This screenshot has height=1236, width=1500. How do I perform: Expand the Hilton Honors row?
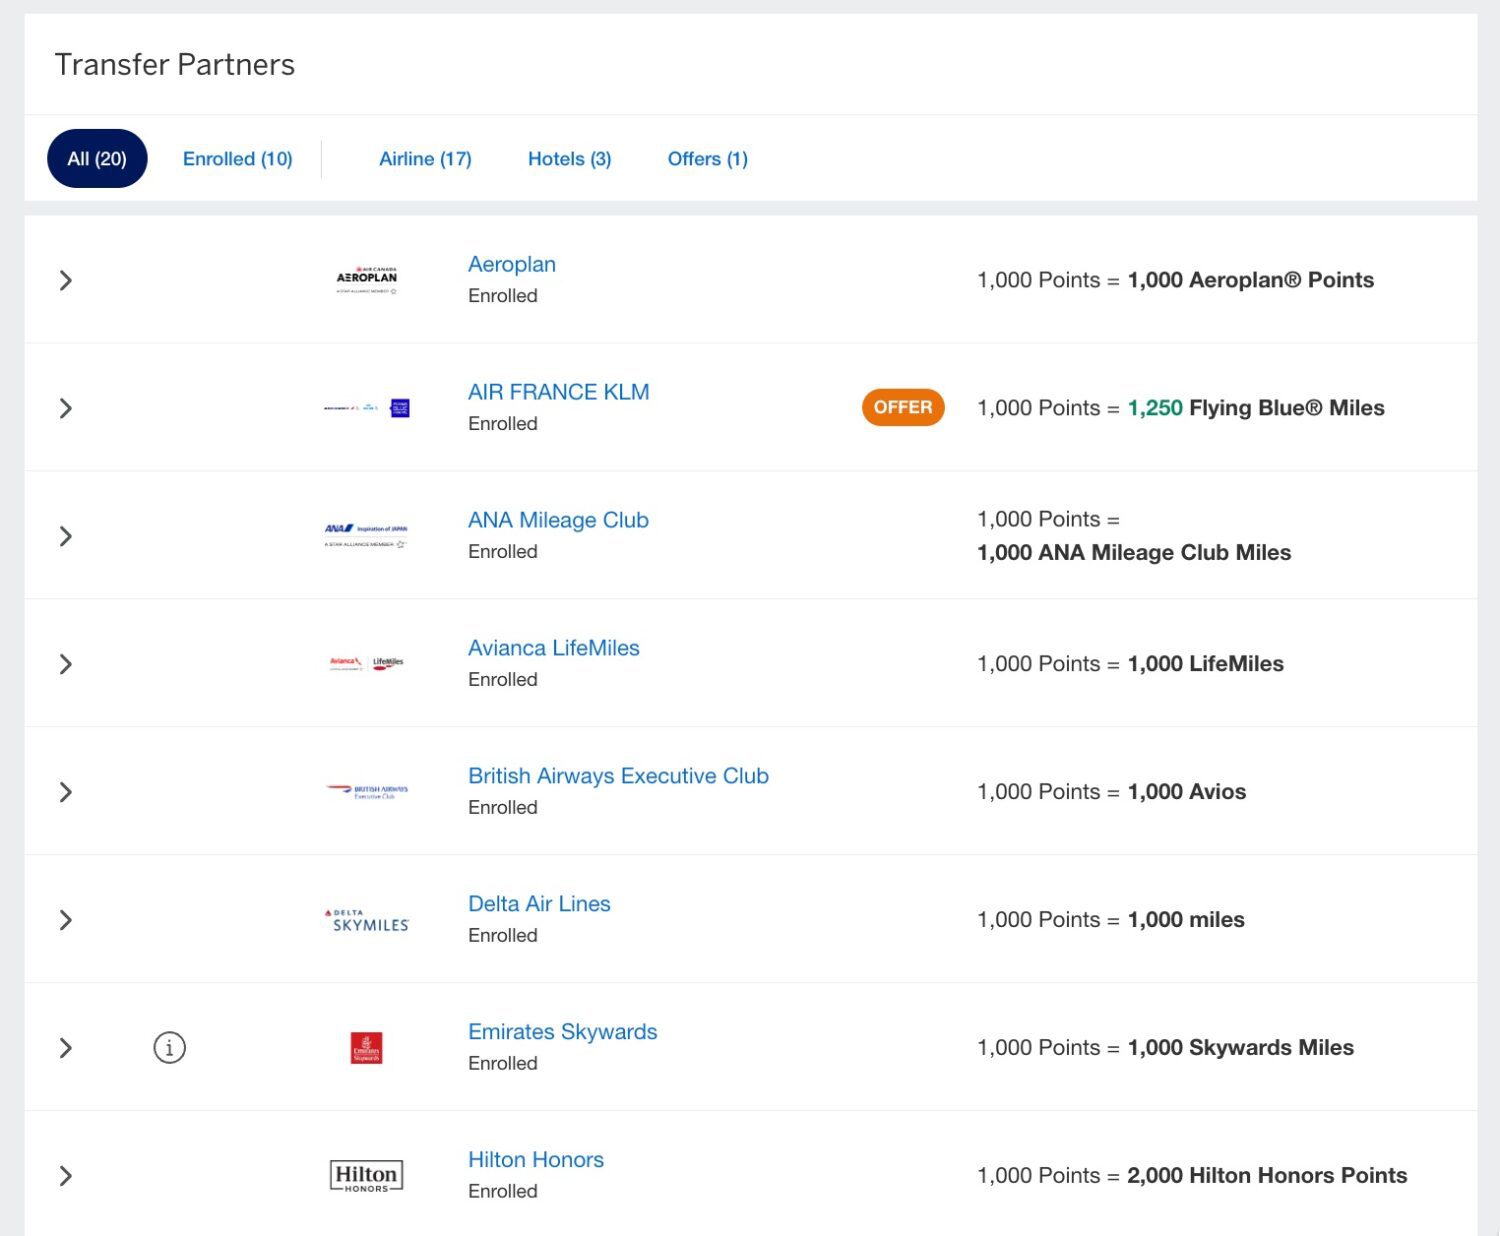(x=66, y=1177)
